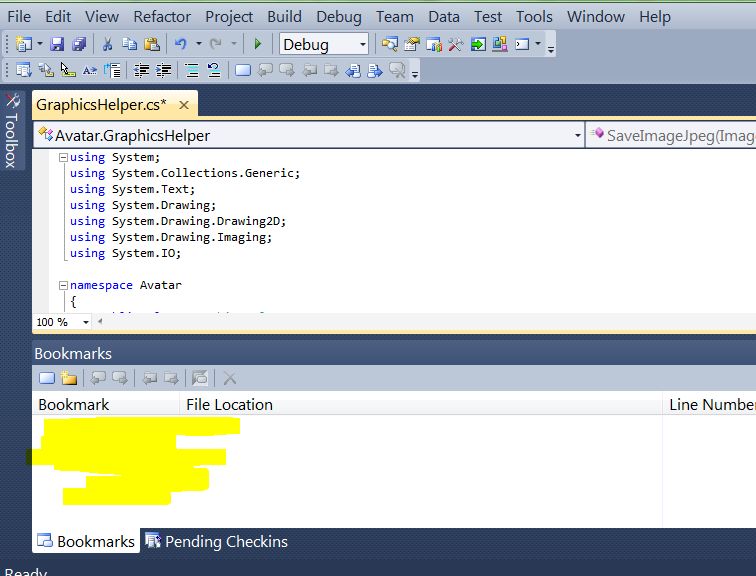
Task: Open standard toolbar overflow options
Action: coord(551,48)
